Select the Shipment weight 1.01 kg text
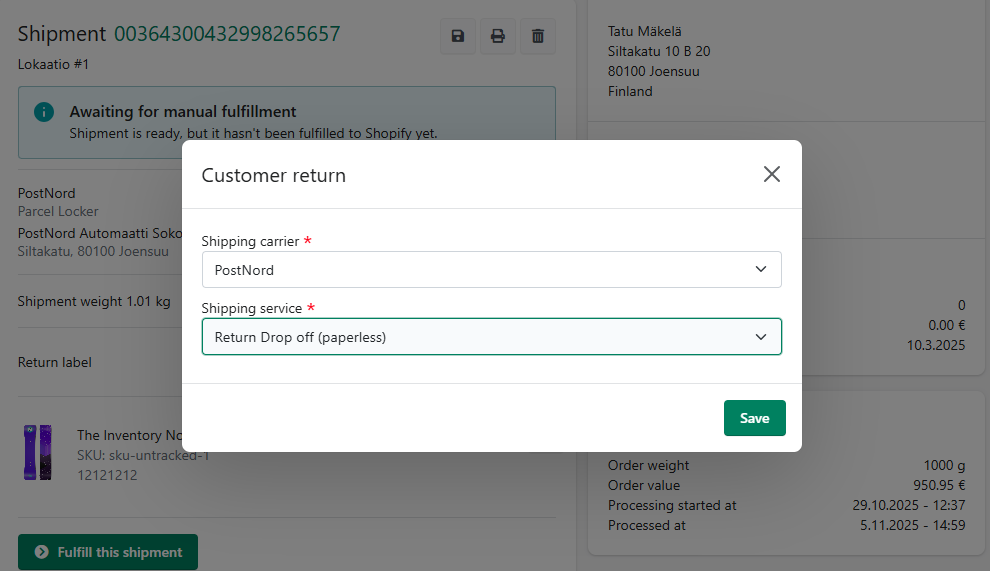The image size is (990, 571). coord(94,301)
